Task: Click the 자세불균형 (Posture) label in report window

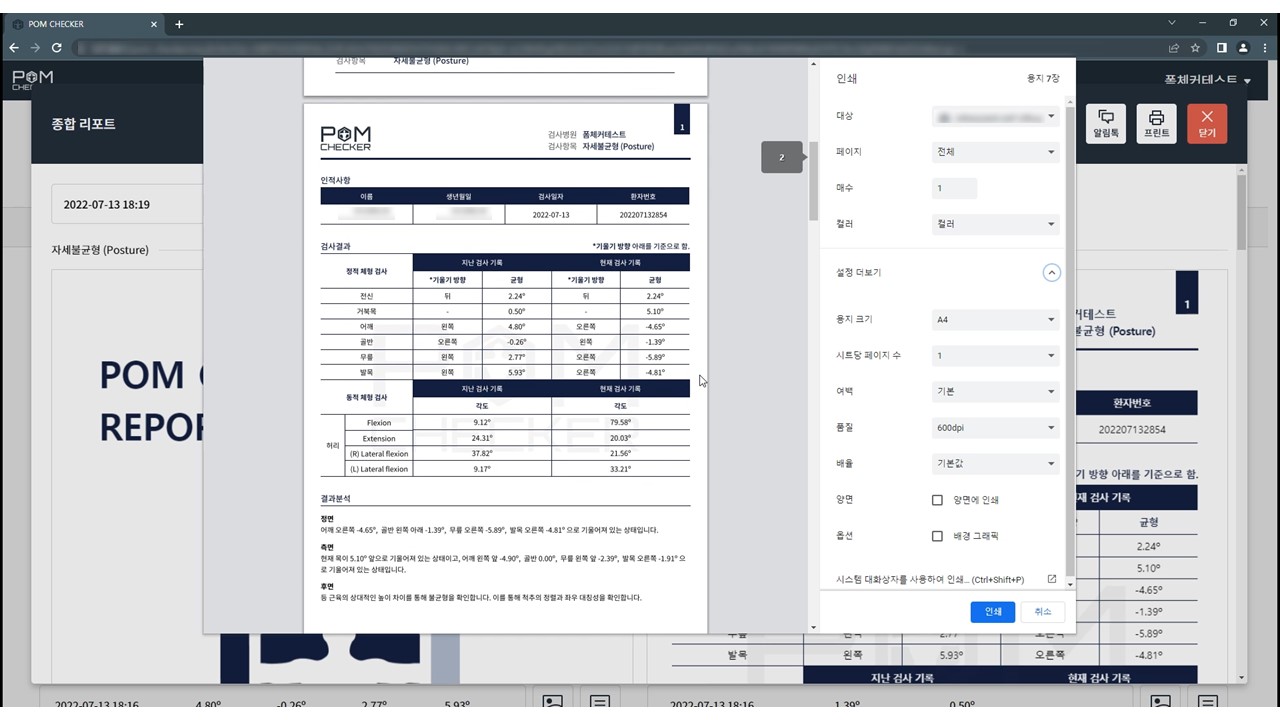Action: [x=100, y=250]
